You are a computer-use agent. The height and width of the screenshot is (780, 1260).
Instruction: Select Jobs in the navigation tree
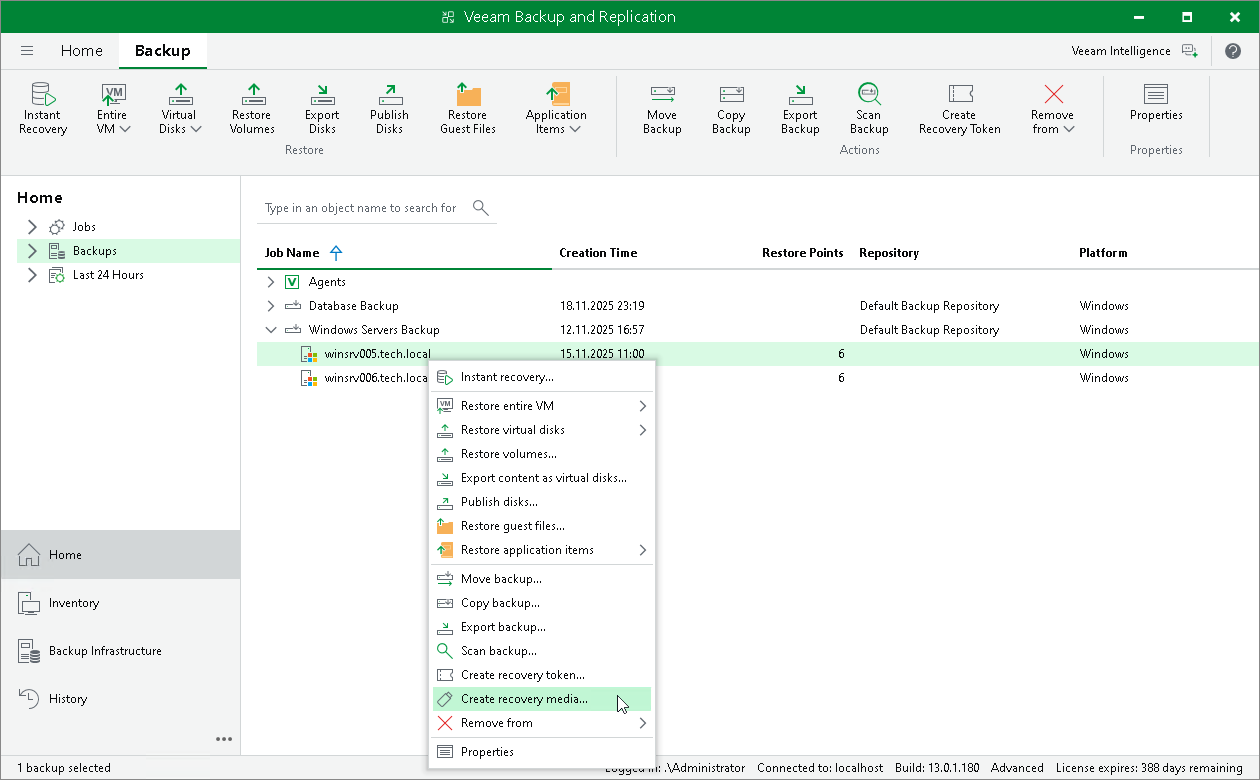(84, 227)
